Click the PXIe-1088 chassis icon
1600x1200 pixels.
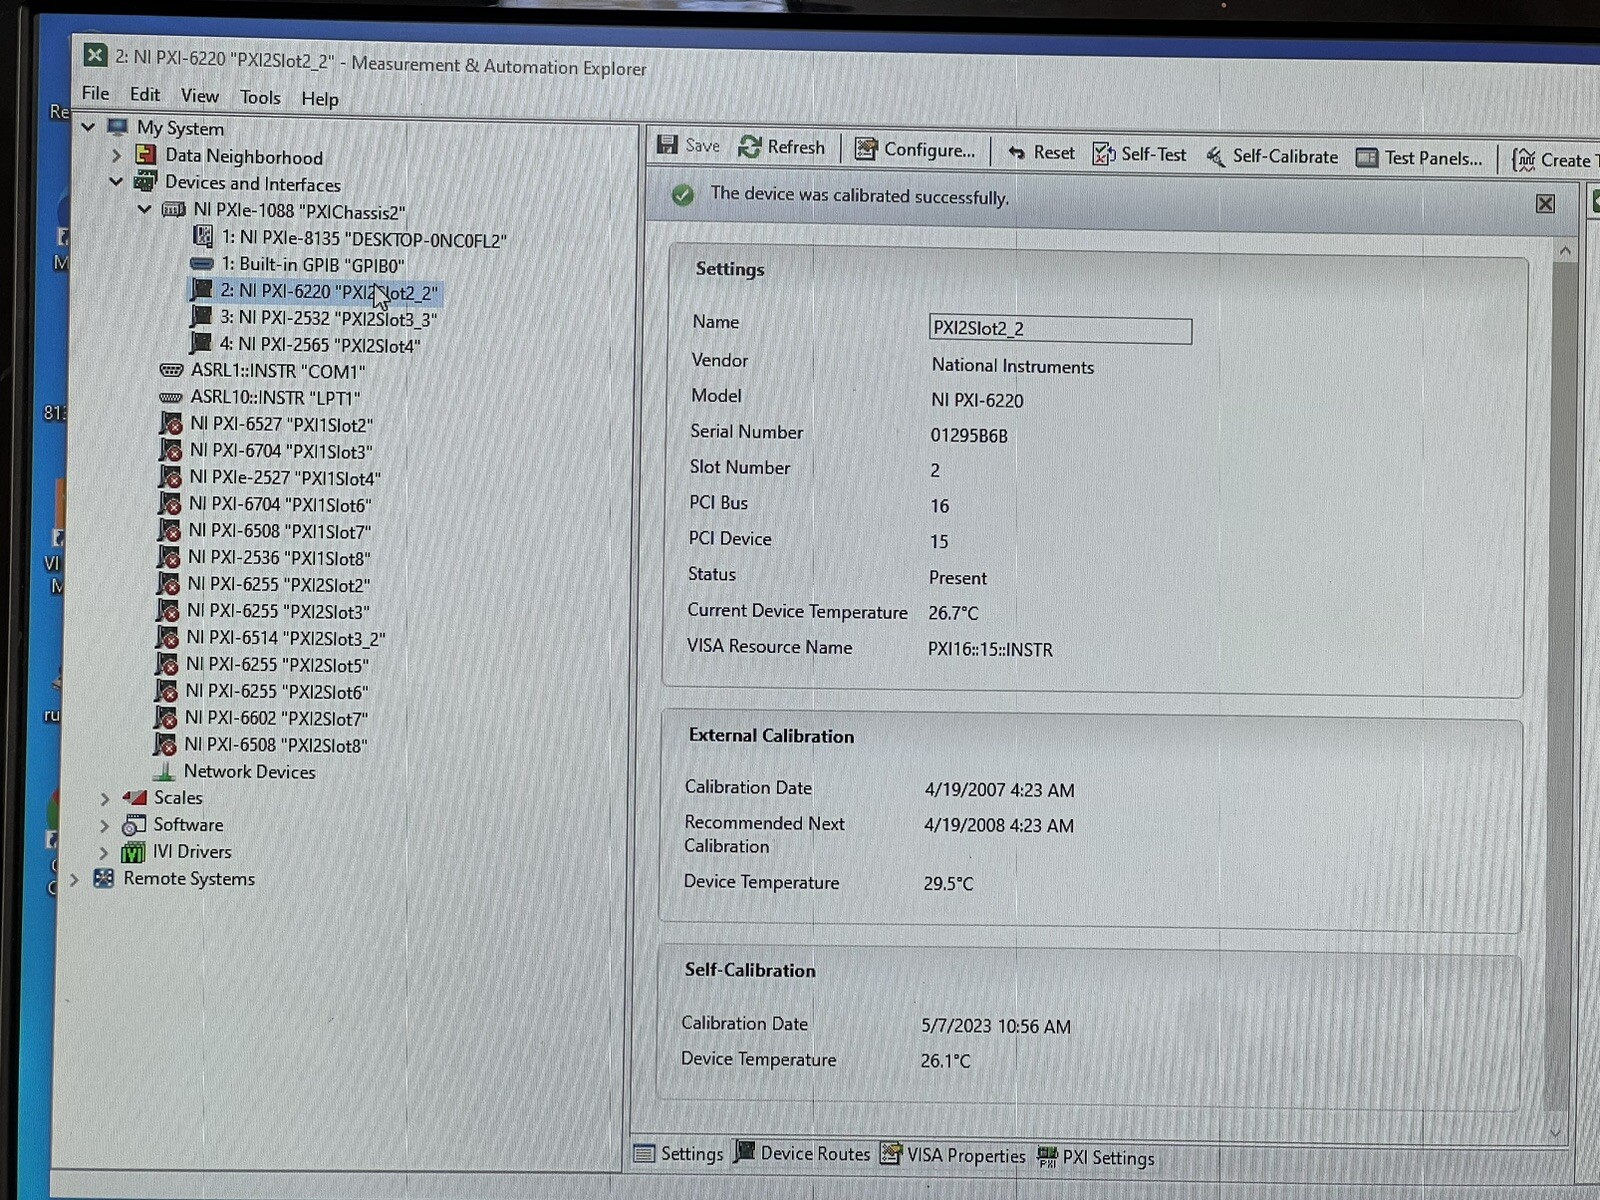click(174, 210)
